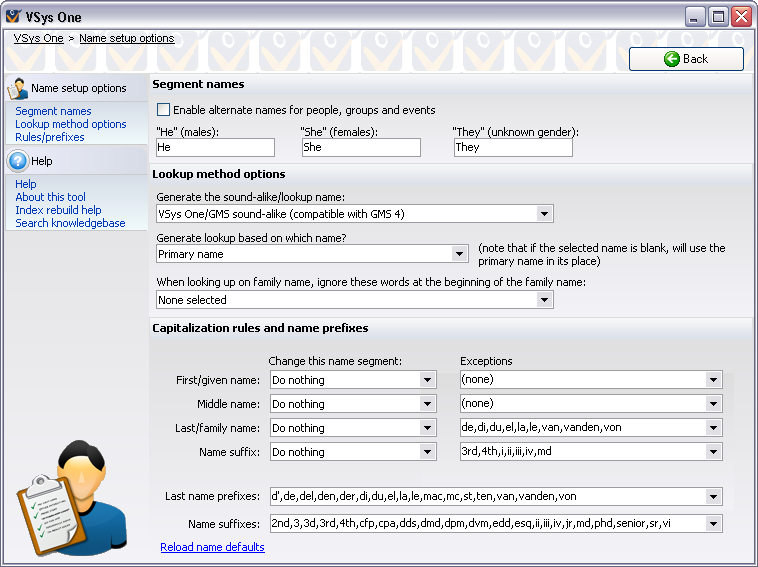The image size is (758, 567).
Task: Open Name suffix Exceptions dropdown
Action: [x=713, y=451]
